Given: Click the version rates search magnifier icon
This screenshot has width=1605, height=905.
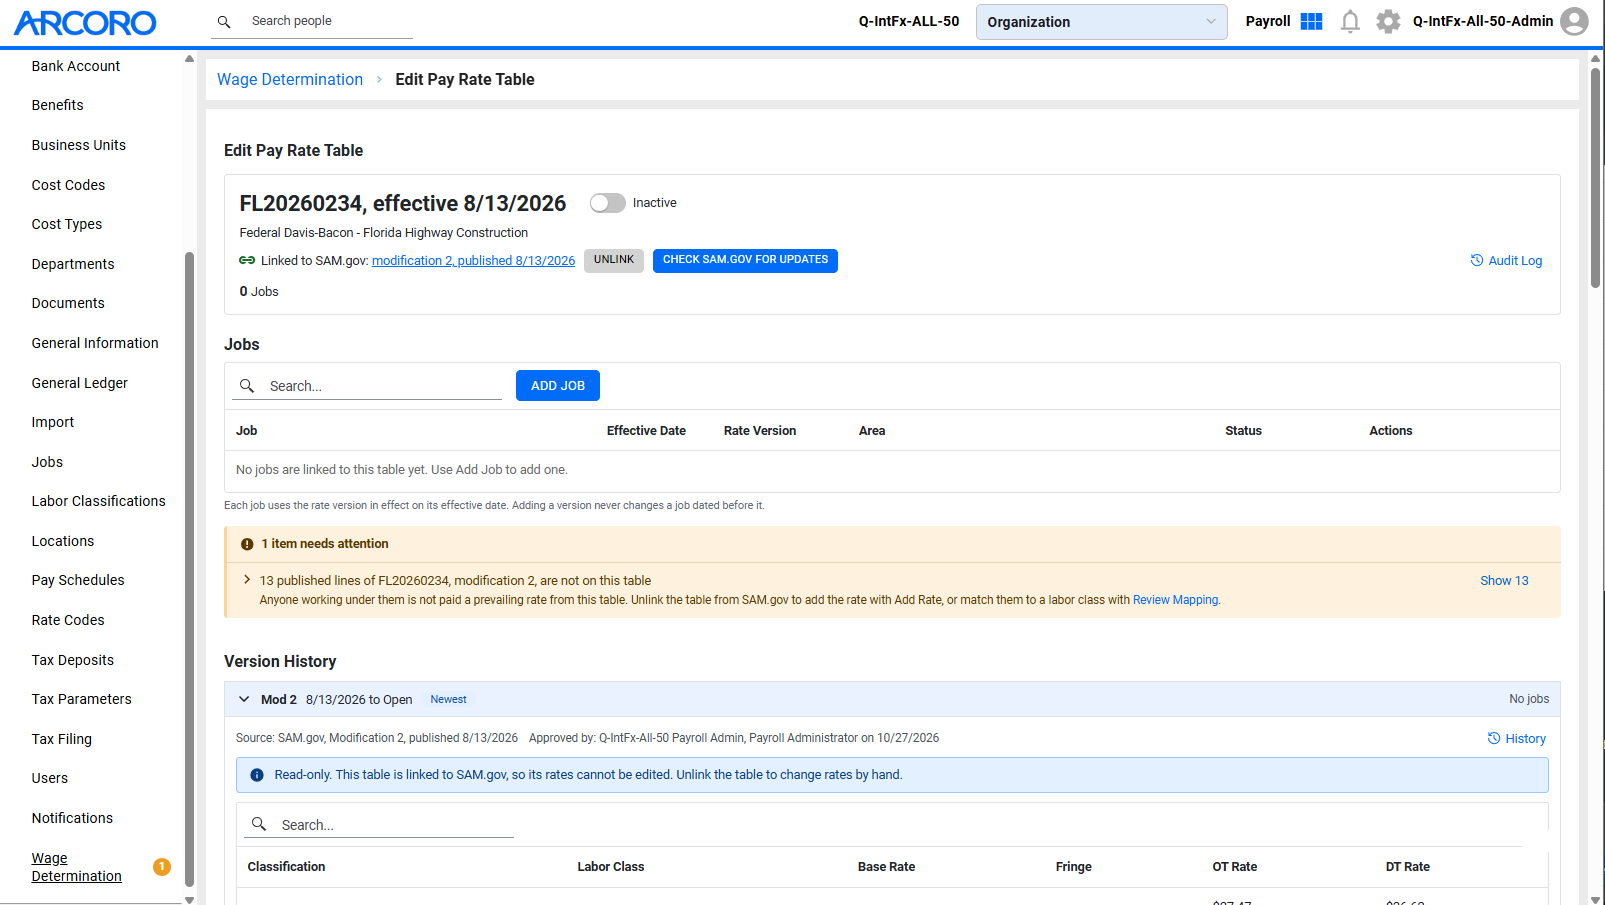Looking at the screenshot, I should [259, 824].
